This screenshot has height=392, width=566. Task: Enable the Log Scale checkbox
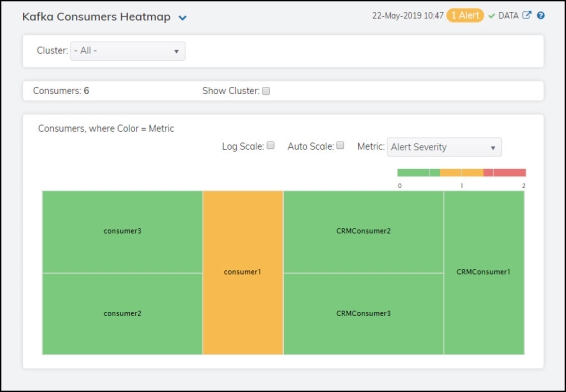click(271, 145)
